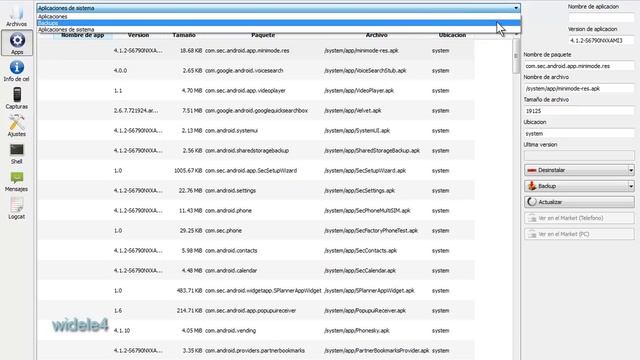Focus the Tamaño de archivo field
This screenshot has height=360, width=640.
pos(579,111)
